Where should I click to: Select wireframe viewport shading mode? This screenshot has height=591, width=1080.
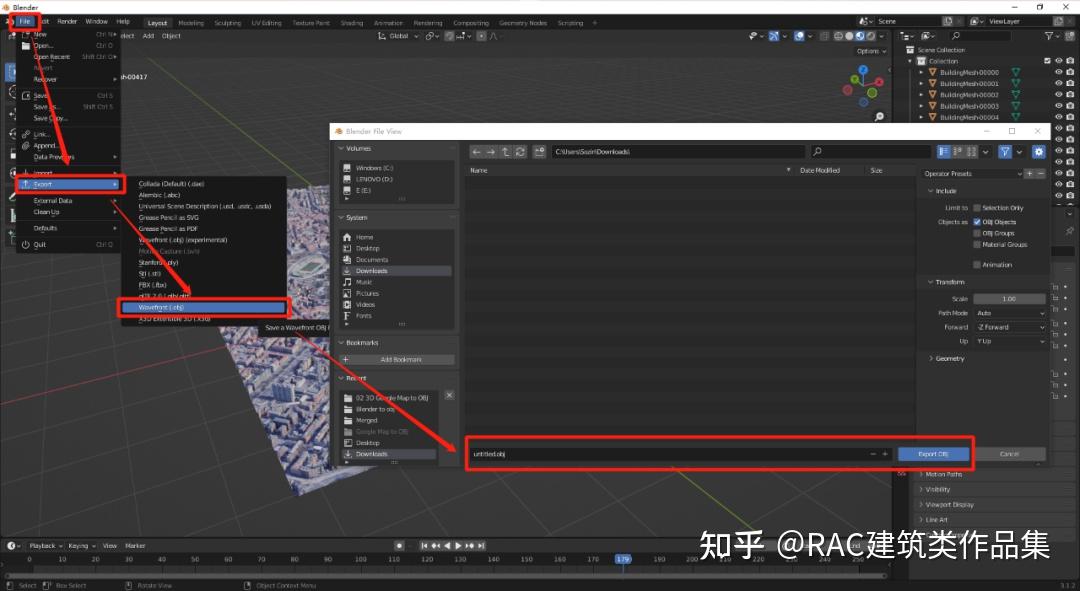[838, 36]
